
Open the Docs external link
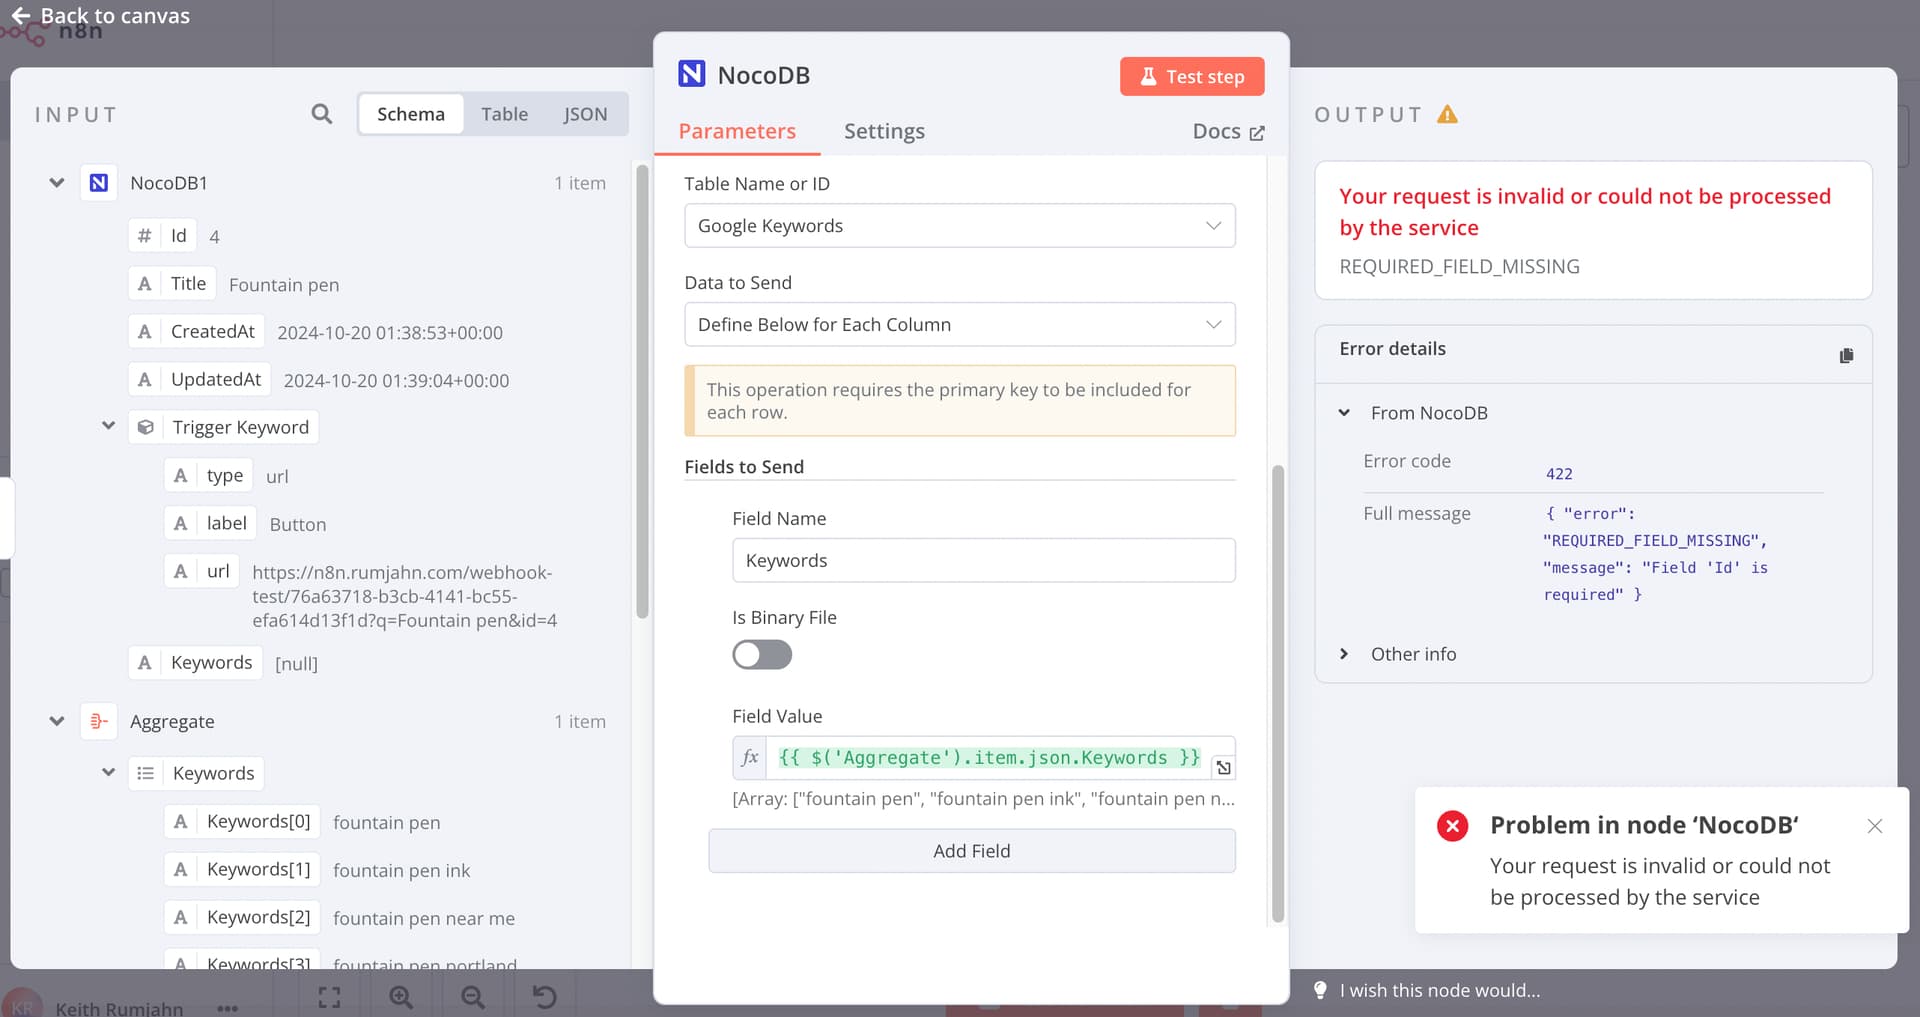point(1228,131)
